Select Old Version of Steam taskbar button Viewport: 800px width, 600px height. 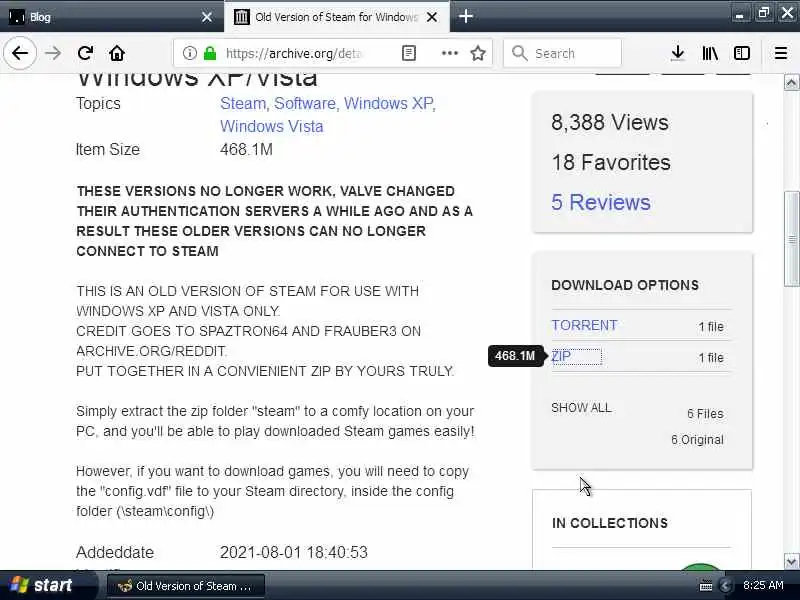[186, 586]
